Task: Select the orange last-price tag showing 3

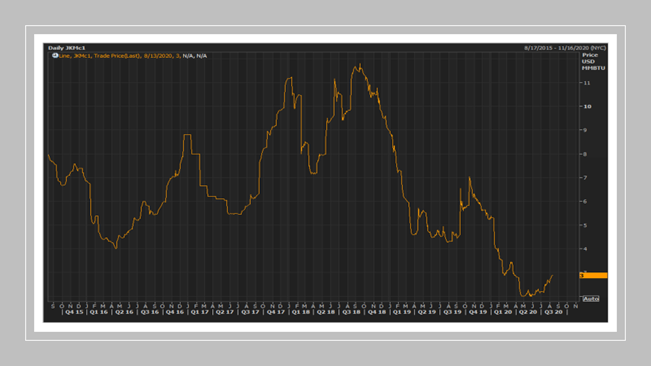Action: coord(593,276)
